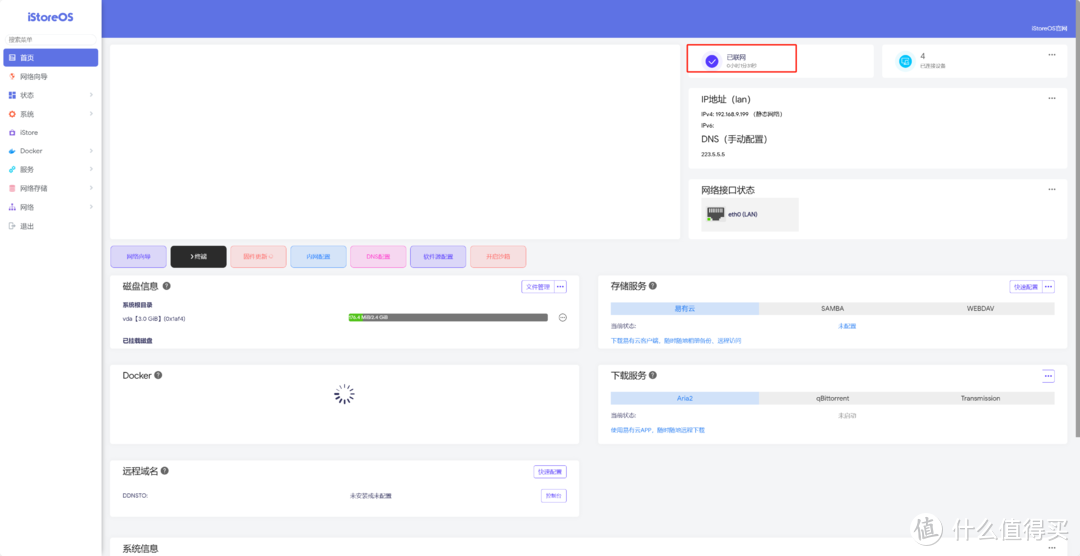Open the more menu next to 文件管理
This screenshot has height=556, width=1080.
pyautogui.click(x=560, y=287)
